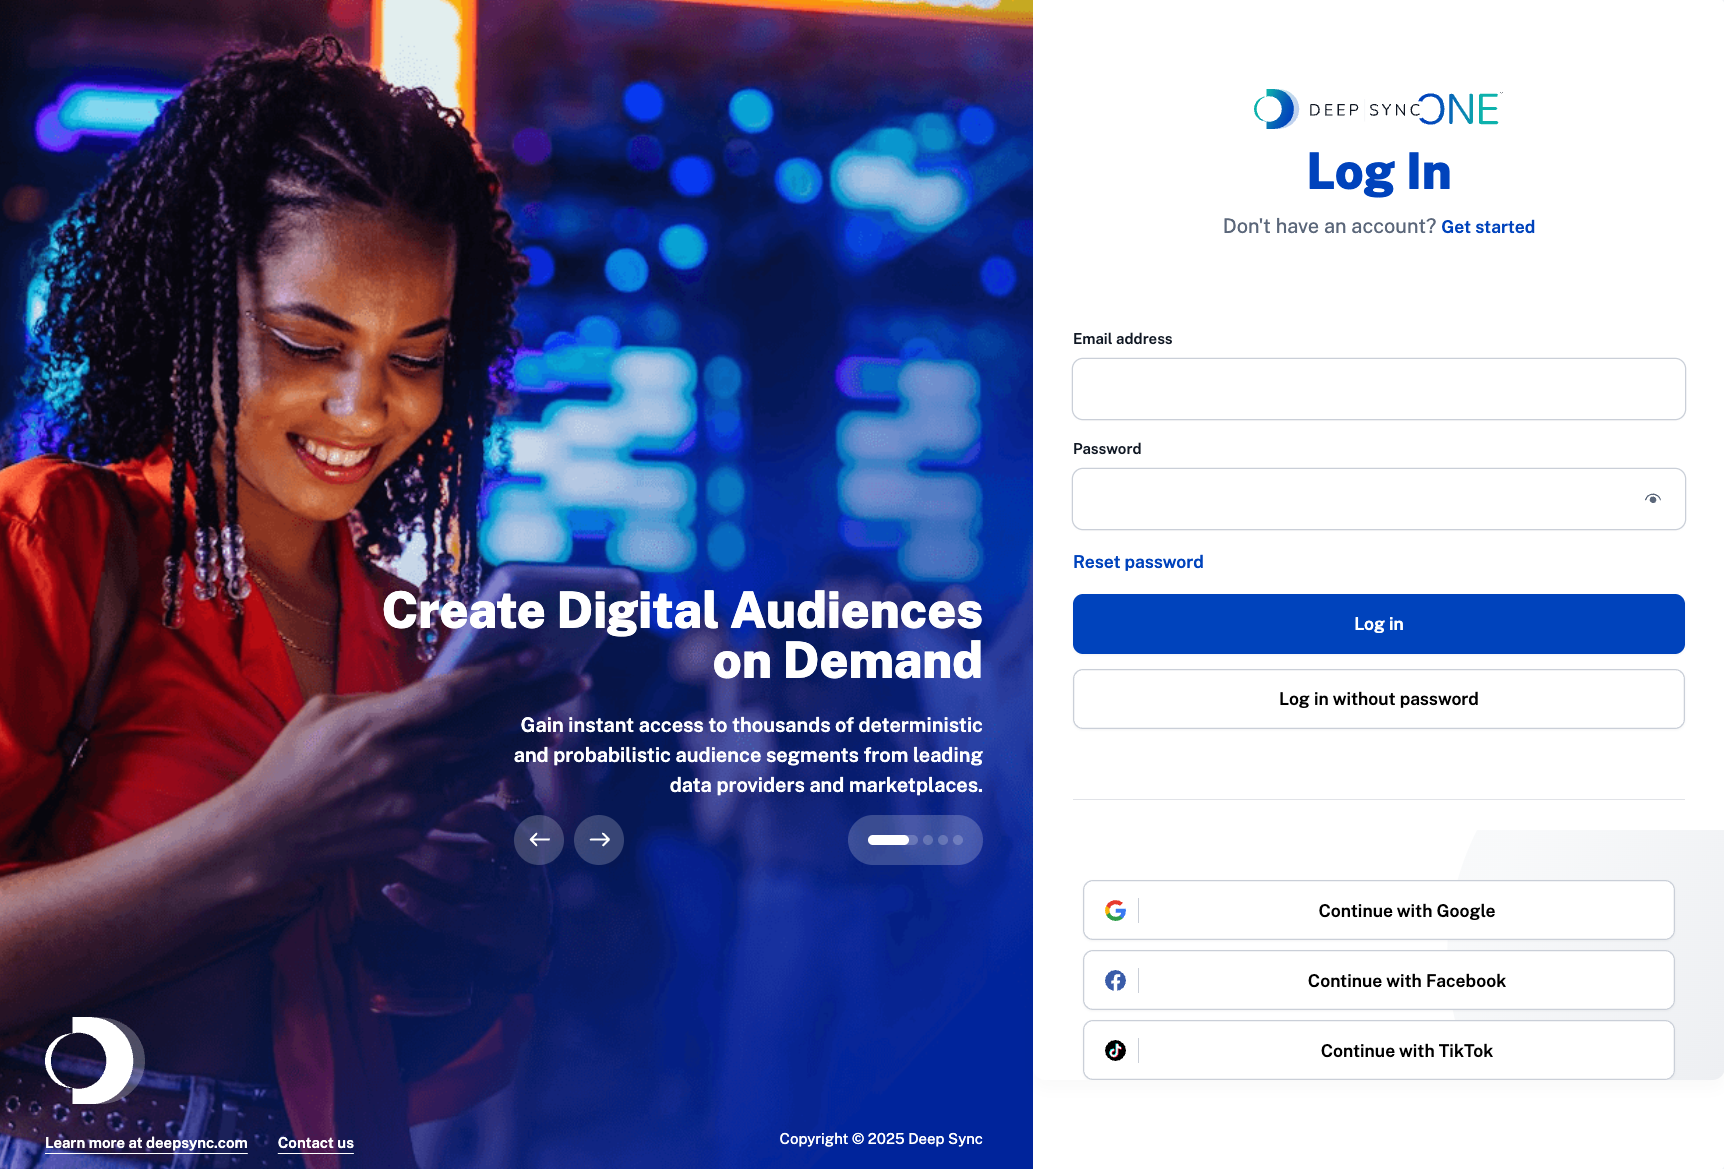Toggle password visibility eye icon

[1652, 499]
